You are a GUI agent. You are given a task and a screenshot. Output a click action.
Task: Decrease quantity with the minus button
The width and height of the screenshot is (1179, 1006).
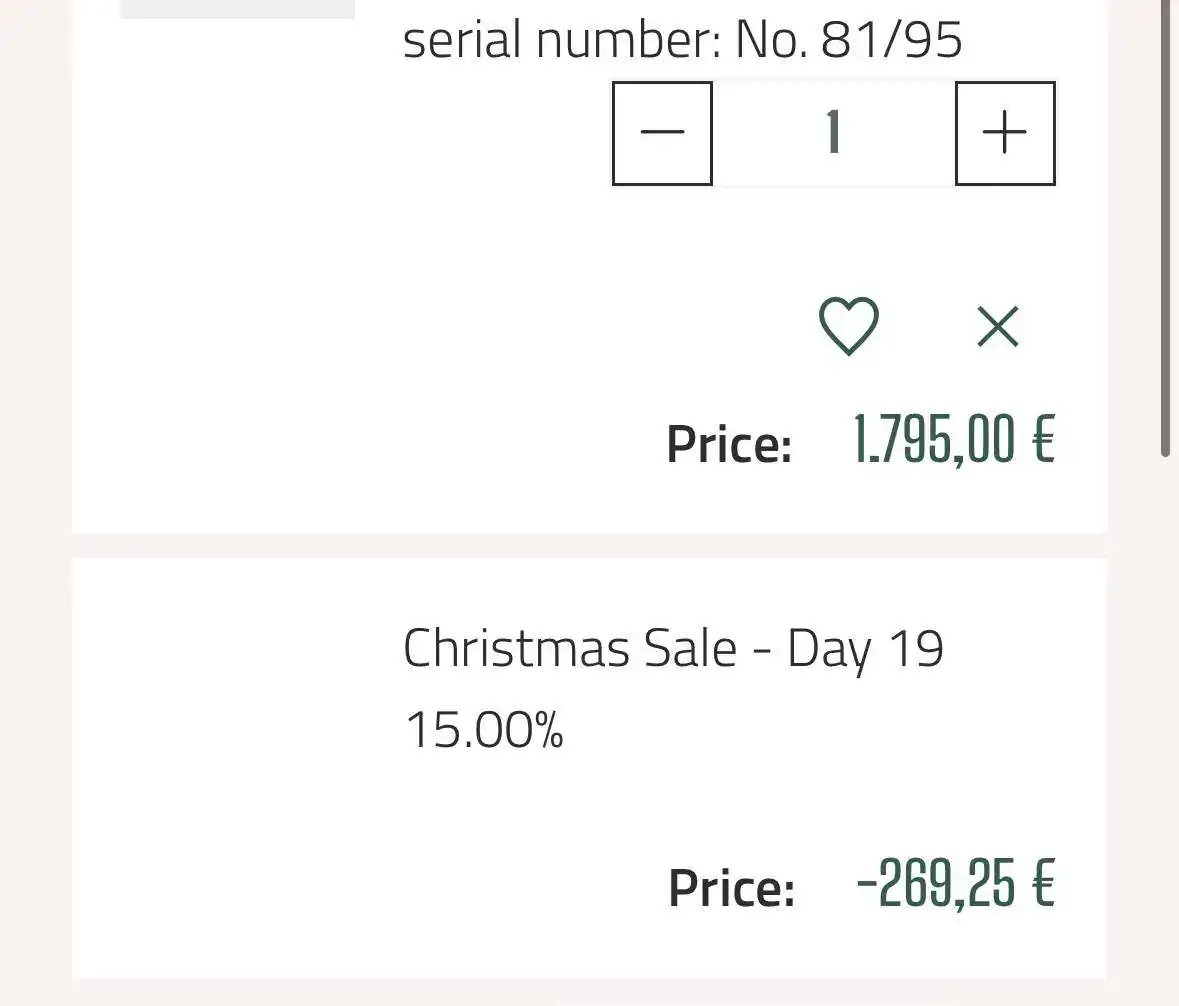(x=662, y=133)
